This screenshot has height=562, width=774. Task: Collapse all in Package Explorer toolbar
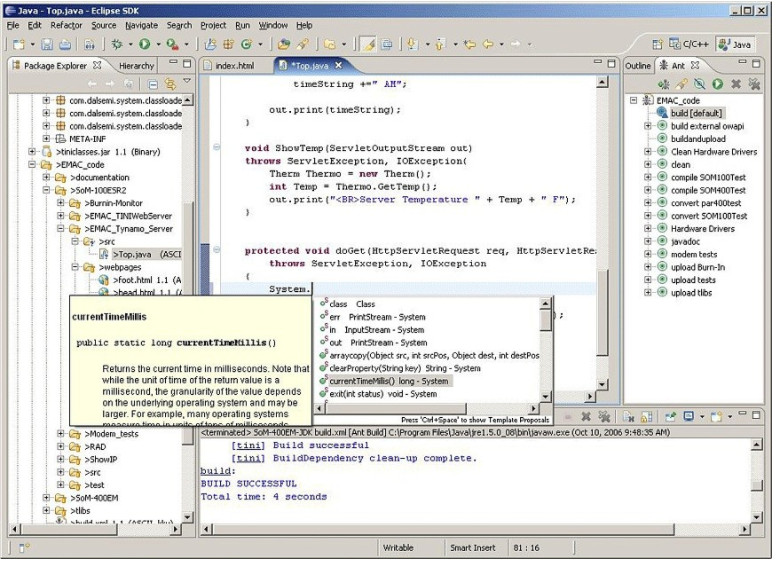pyautogui.click(x=153, y=84)
